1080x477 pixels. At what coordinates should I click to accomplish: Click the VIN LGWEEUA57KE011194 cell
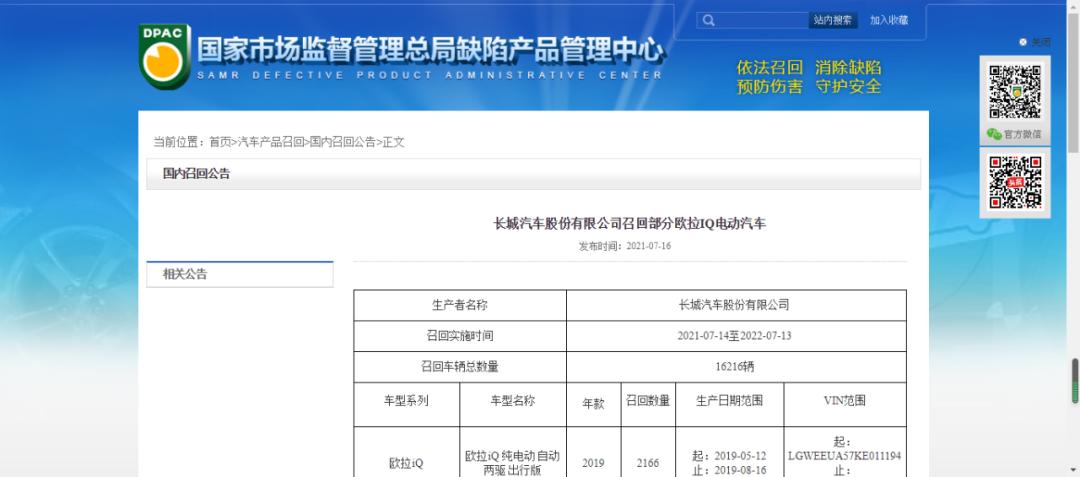coord(845,452)
